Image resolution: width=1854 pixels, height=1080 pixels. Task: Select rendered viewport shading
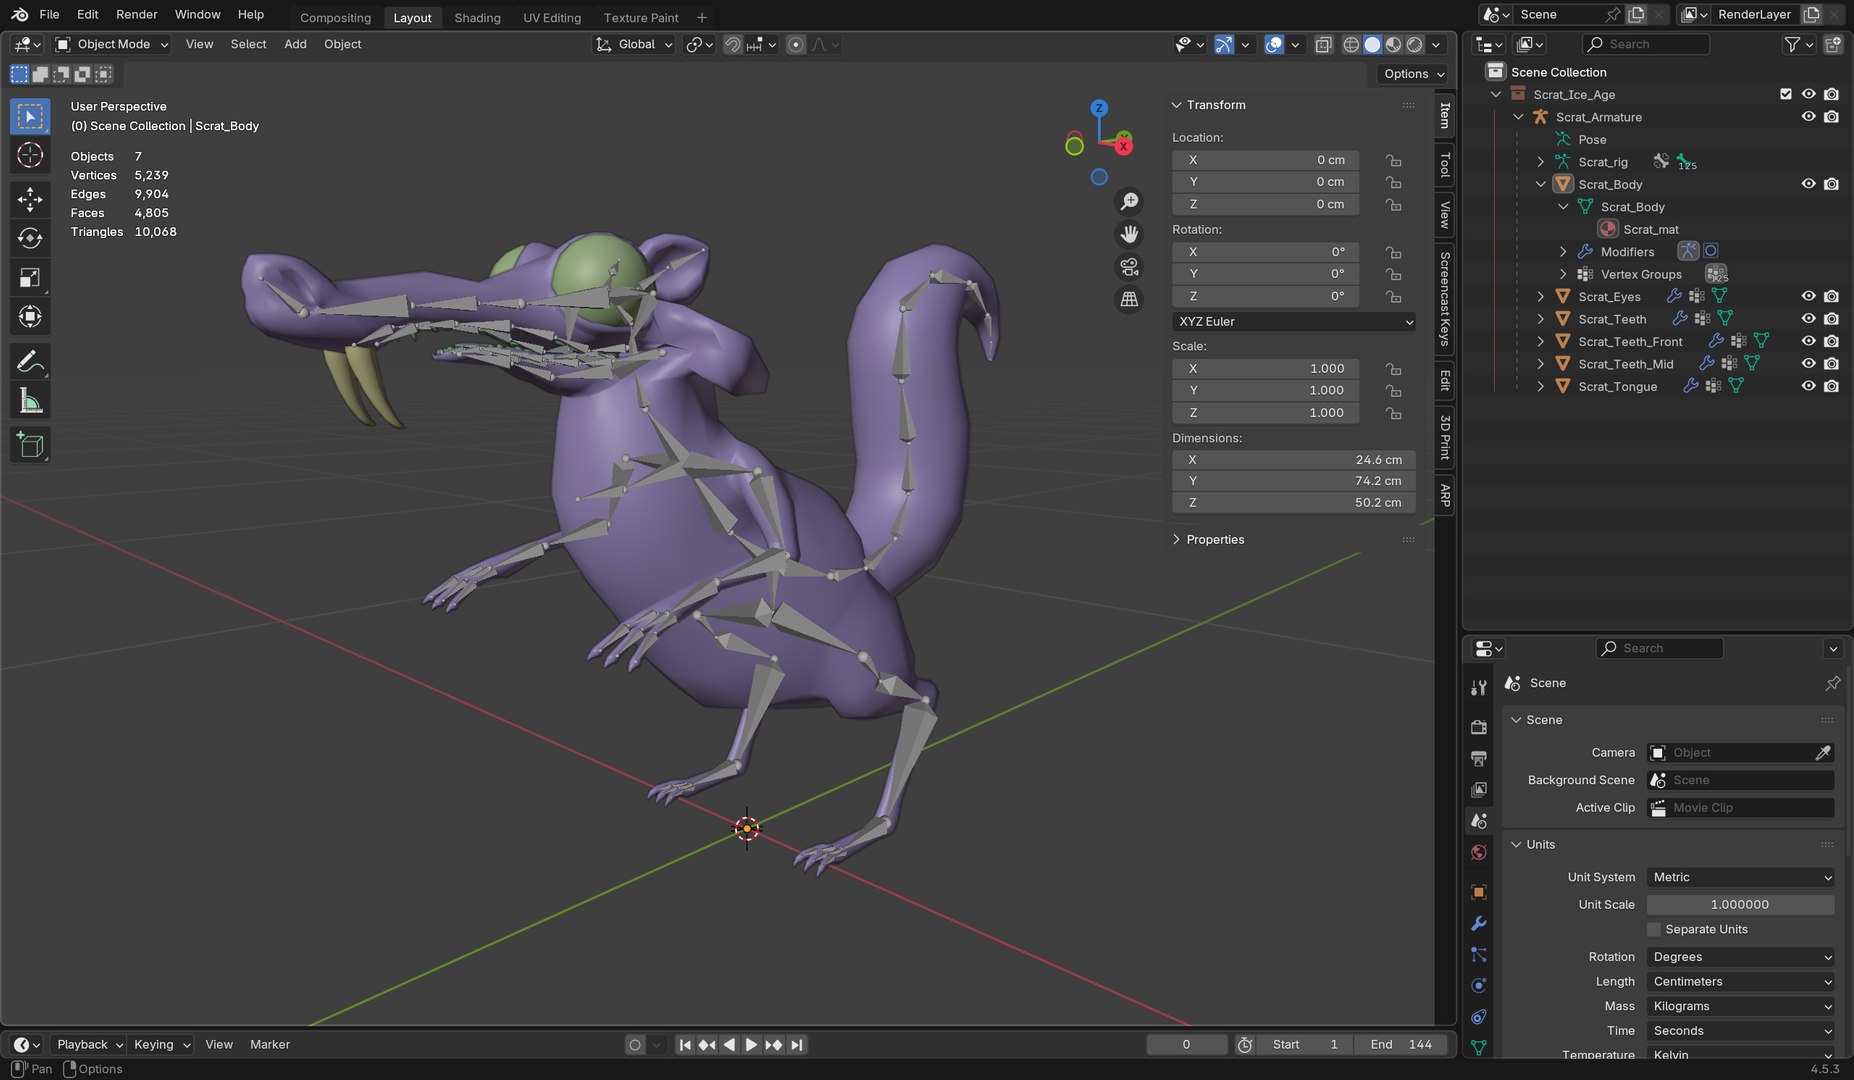[x=1414, y=44]
